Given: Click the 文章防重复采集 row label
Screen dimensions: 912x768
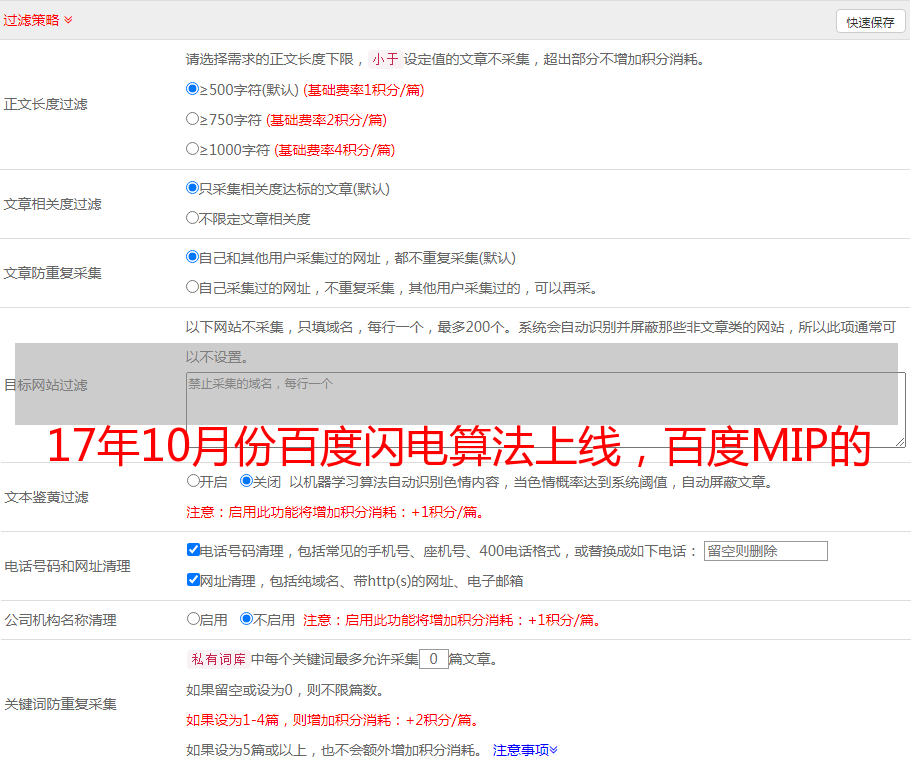Looking at the screenshot, I should tap(52, 273).
